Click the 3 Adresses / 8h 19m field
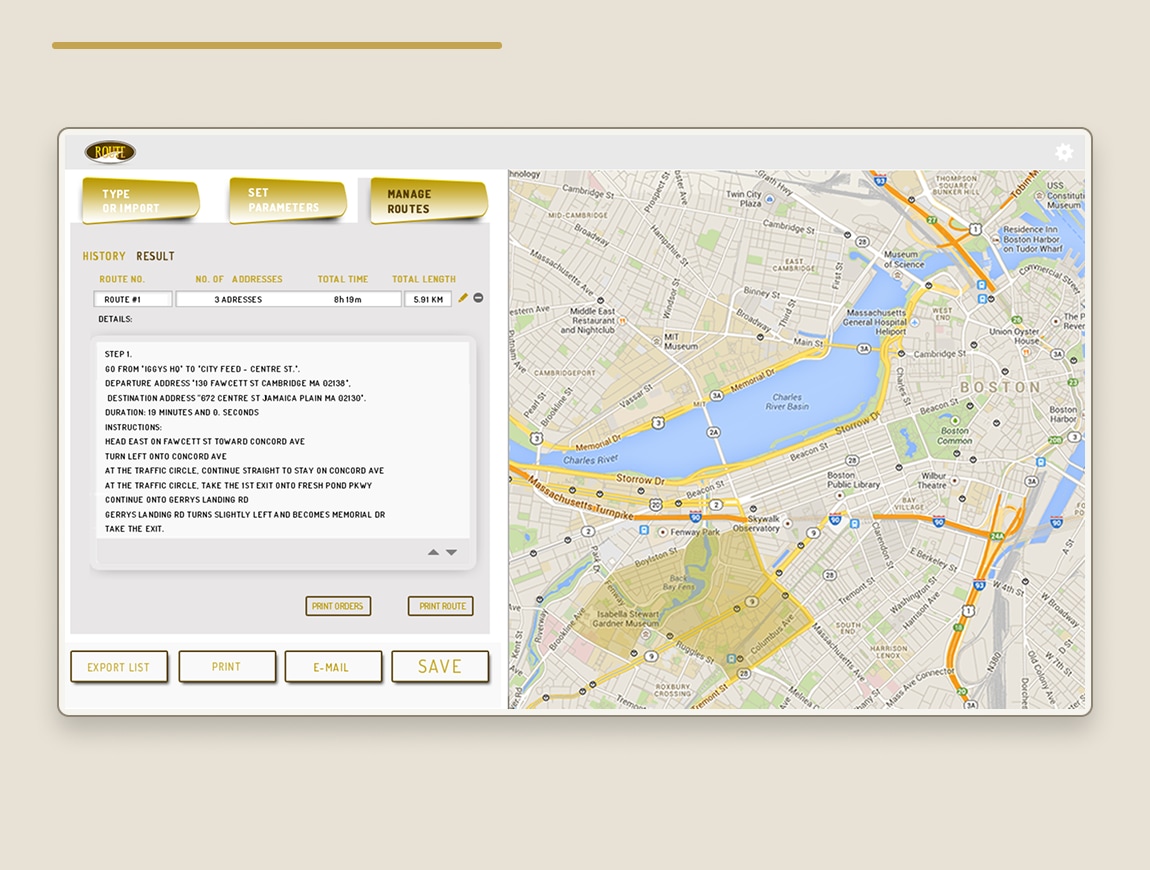 pos(288,299)
